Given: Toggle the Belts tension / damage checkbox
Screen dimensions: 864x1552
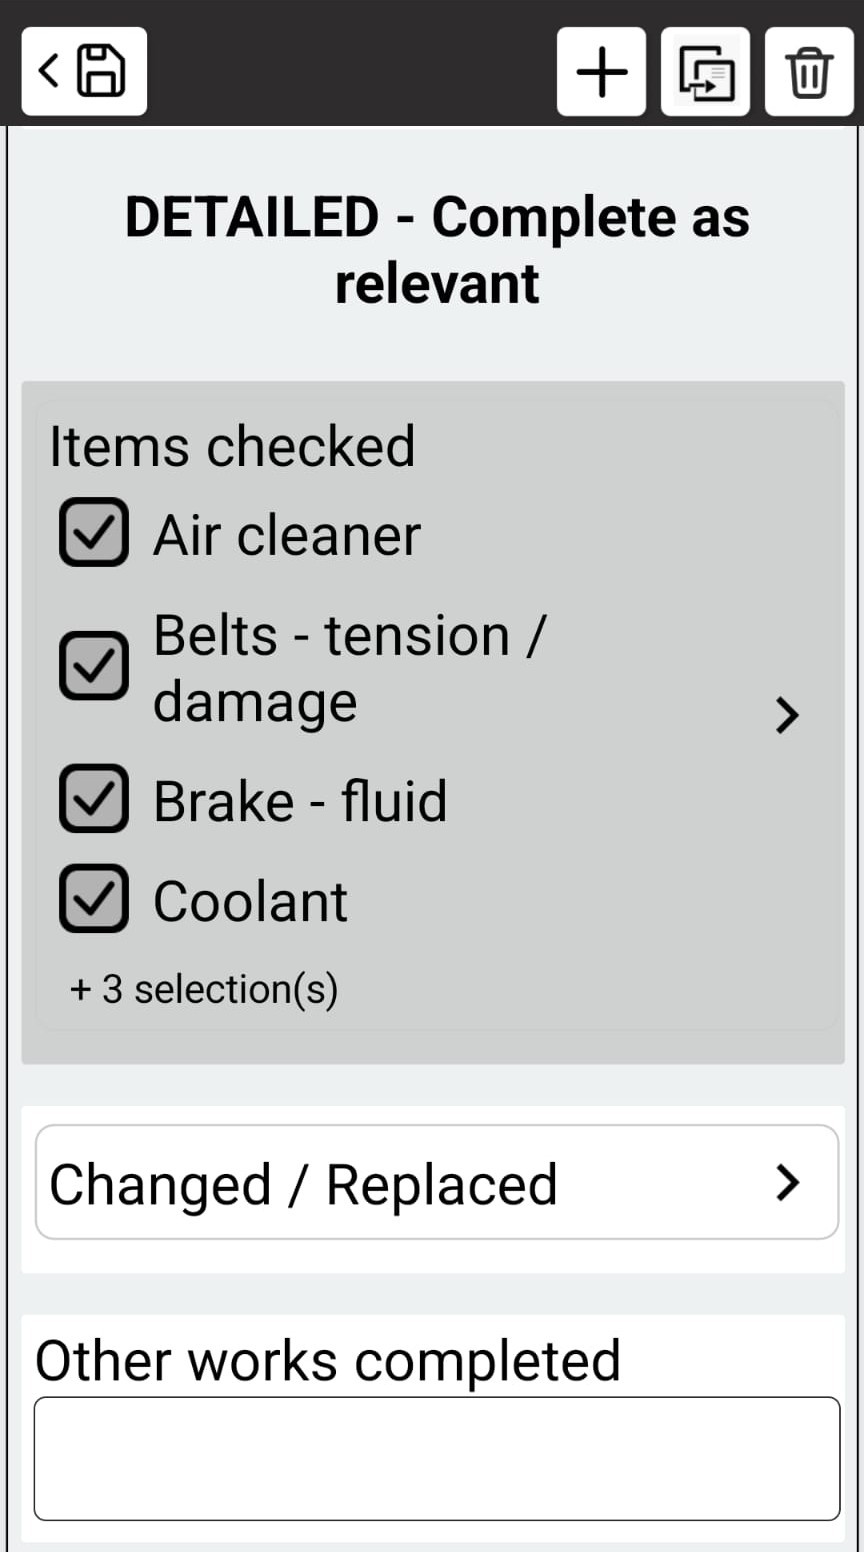Looking at the screenshot, I should 94,666.
